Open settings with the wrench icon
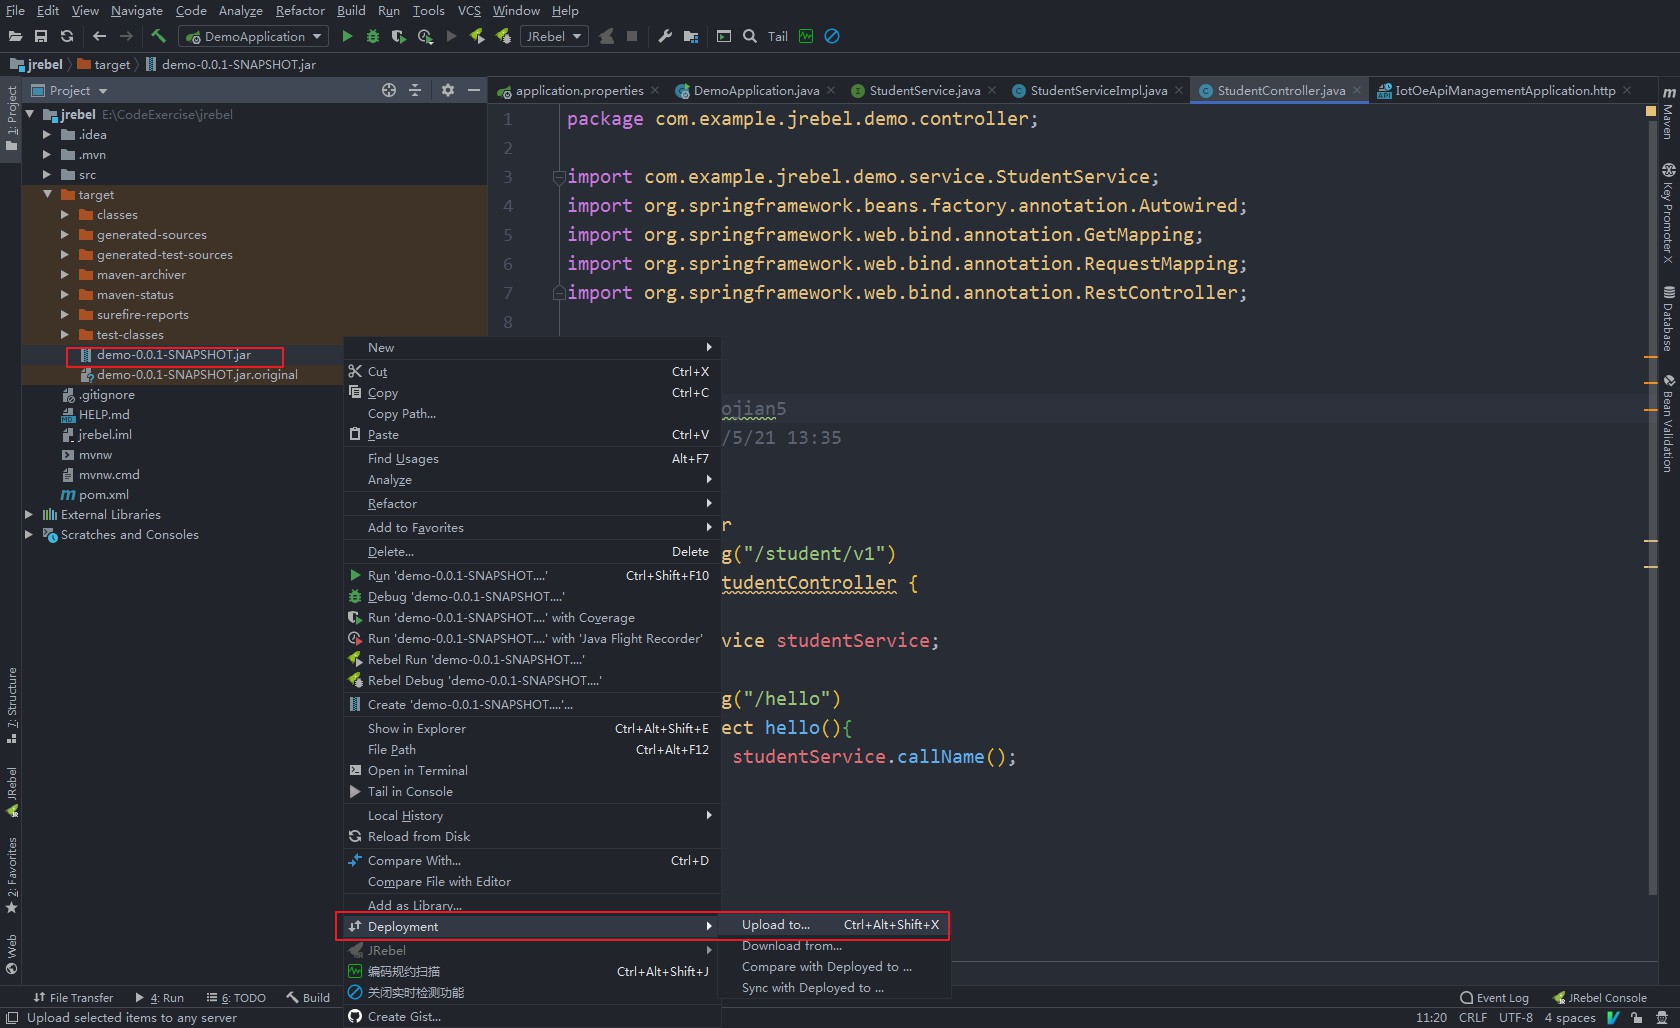 pyautogui.click(x=665, y=36)
